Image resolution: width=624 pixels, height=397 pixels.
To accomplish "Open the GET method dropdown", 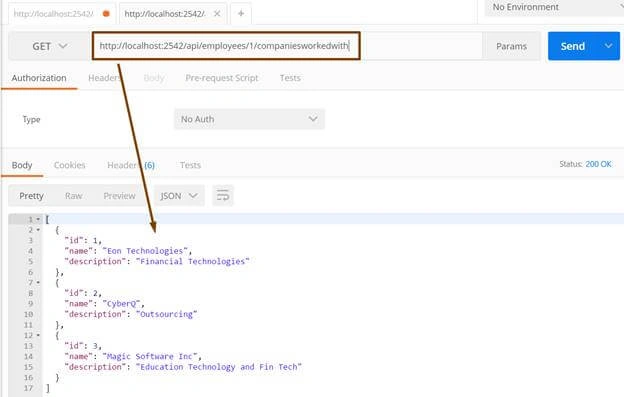I will (x=50, y=46).
